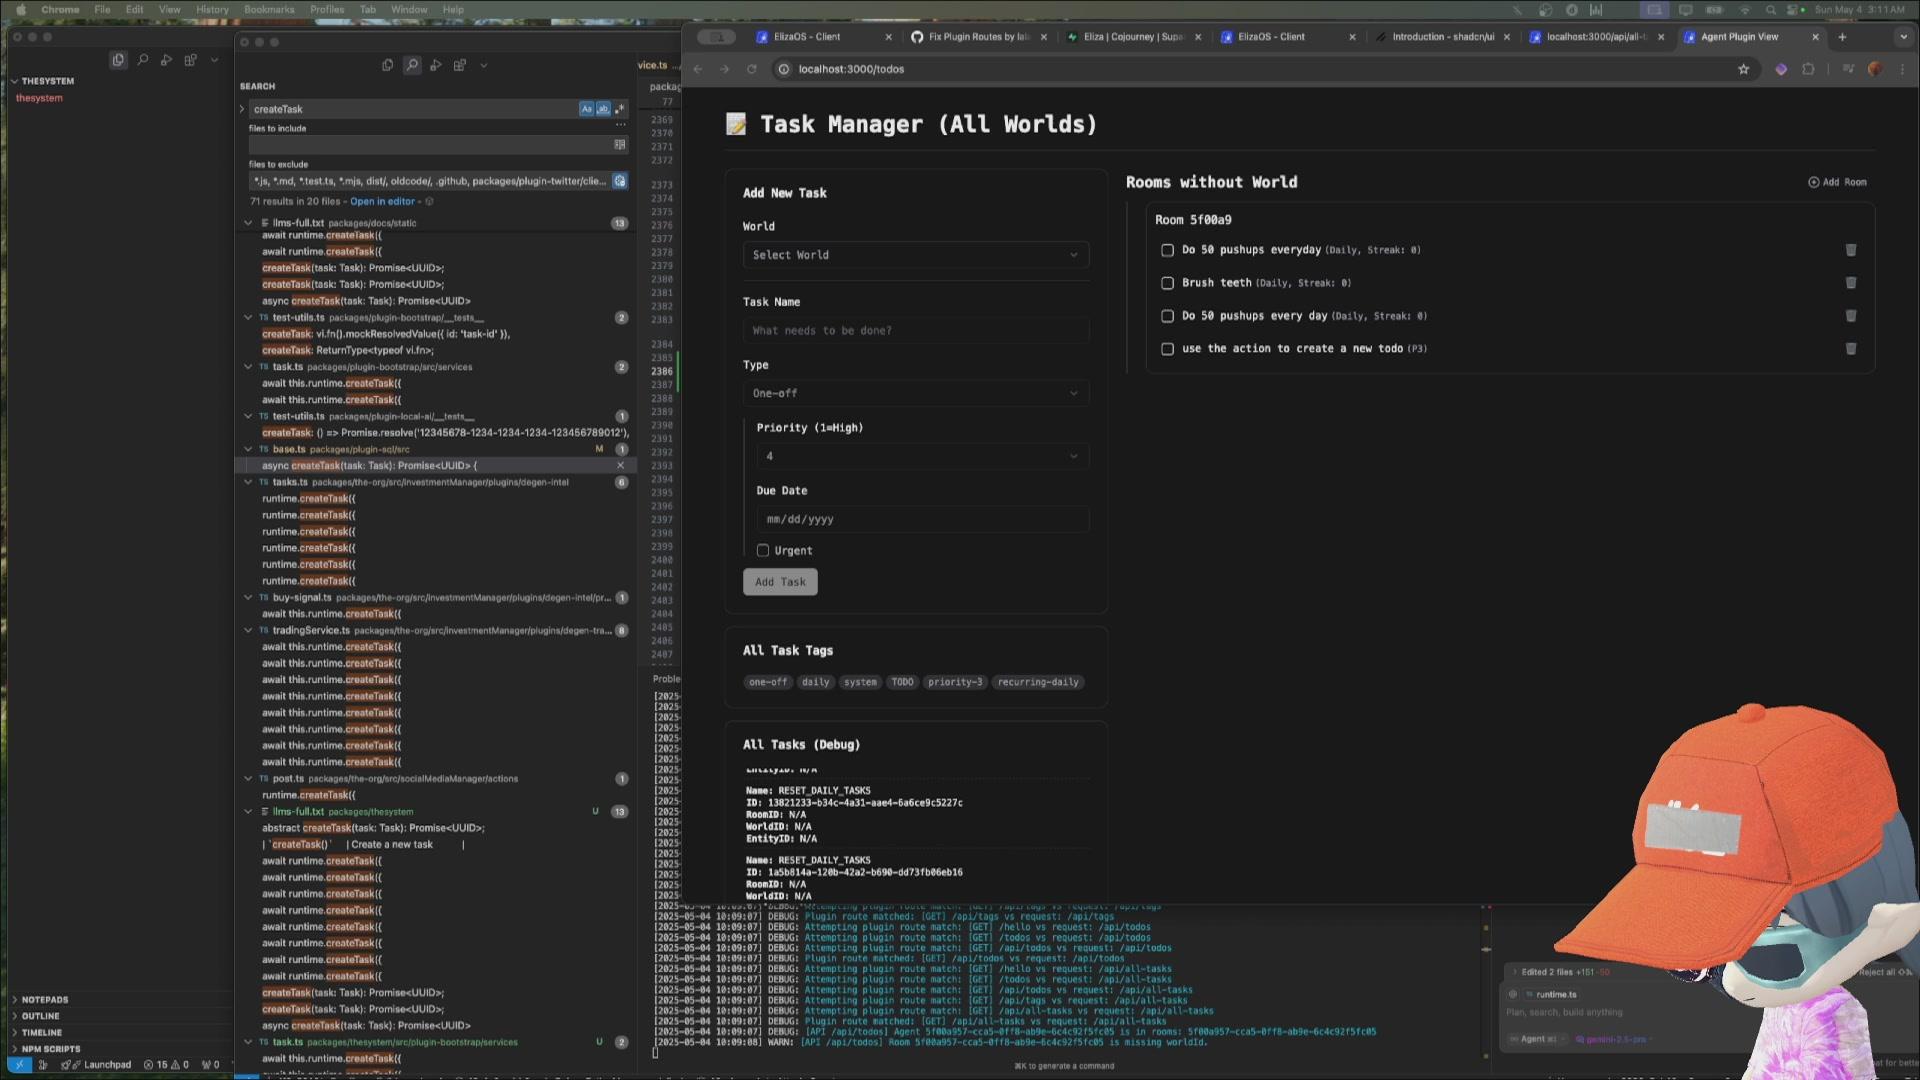1920x1080 pixels.
Task: Focus the Task Name input field
Action: click(x=916, y=331)
